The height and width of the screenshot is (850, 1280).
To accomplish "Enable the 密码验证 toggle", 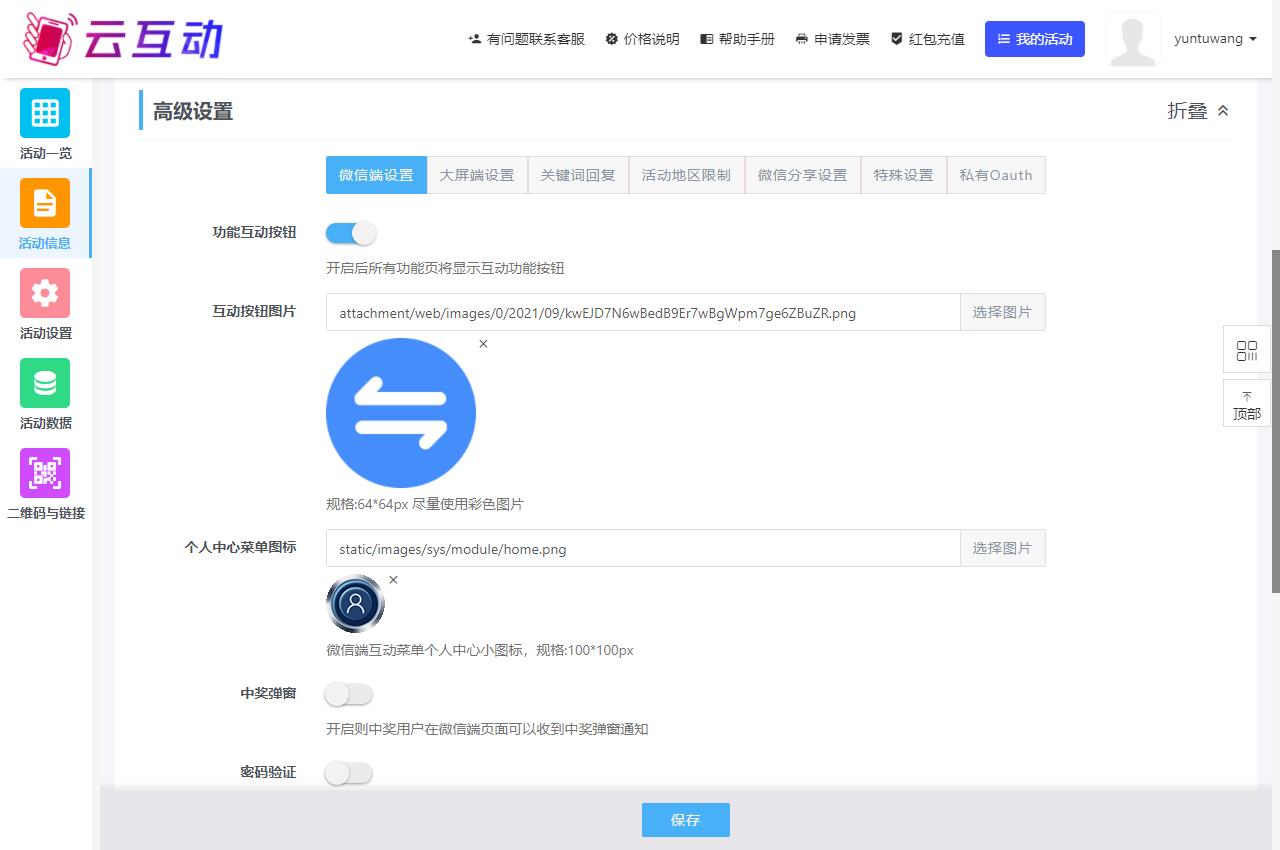I will [x=349, y=773].
